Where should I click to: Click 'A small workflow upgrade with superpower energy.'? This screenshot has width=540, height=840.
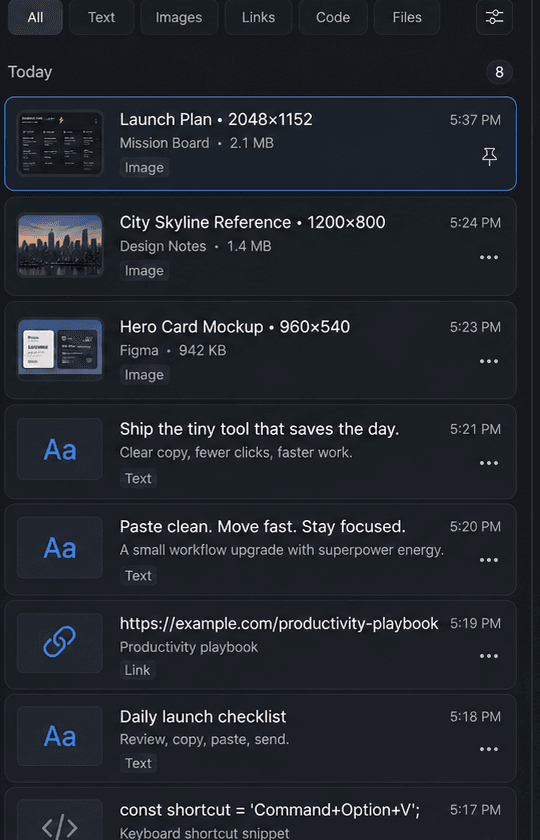coord(282,550)
